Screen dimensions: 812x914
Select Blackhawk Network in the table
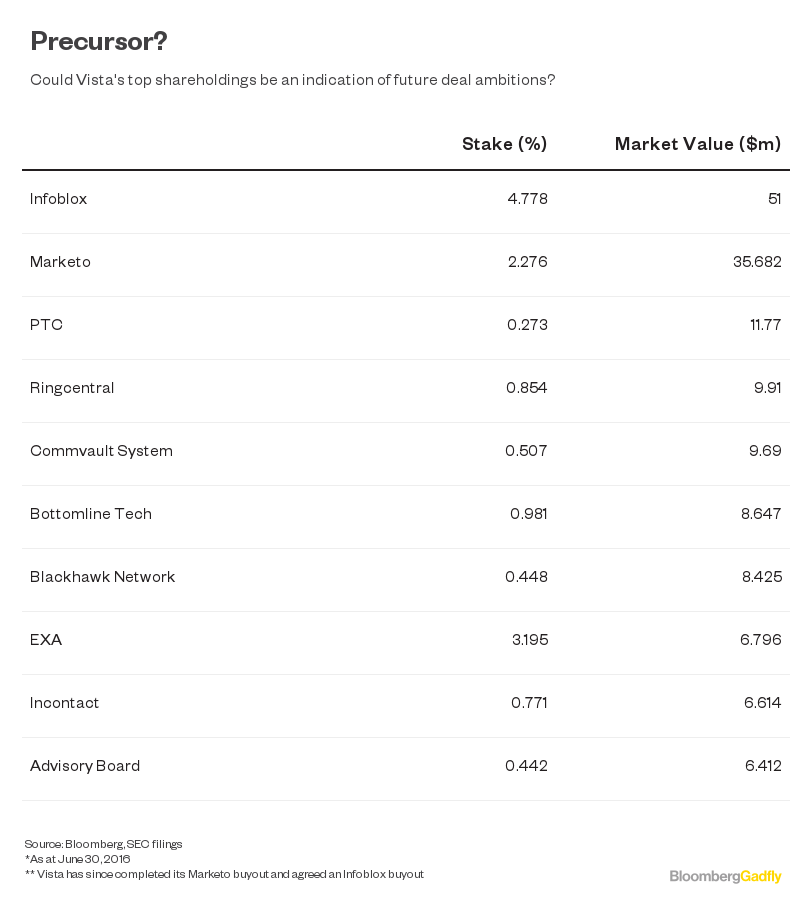102,576
